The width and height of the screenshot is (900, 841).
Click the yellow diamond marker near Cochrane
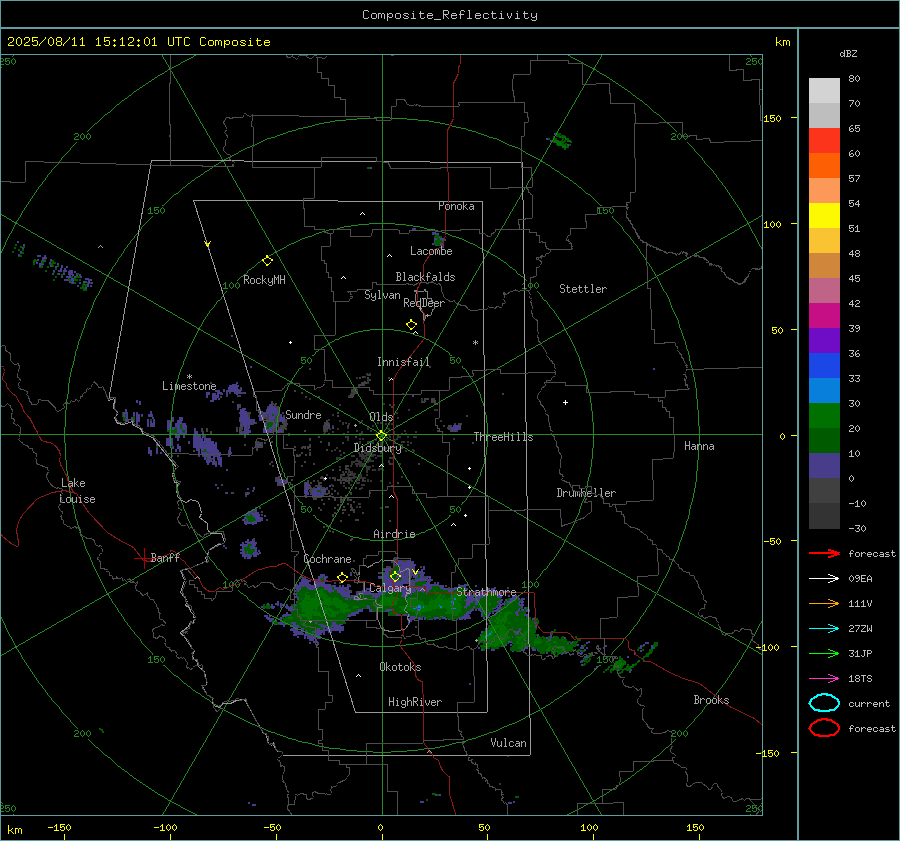(343, 577)
